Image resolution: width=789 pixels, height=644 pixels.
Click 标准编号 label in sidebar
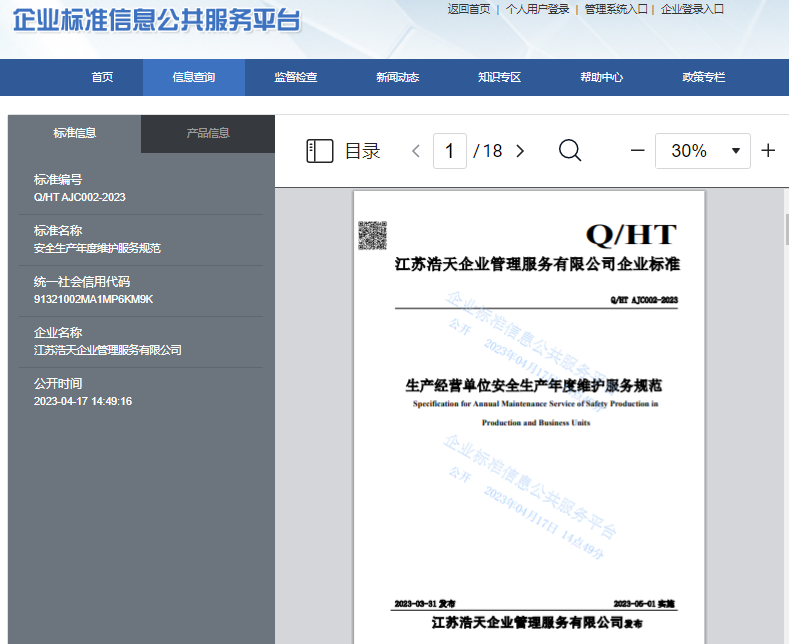point(58,180)
